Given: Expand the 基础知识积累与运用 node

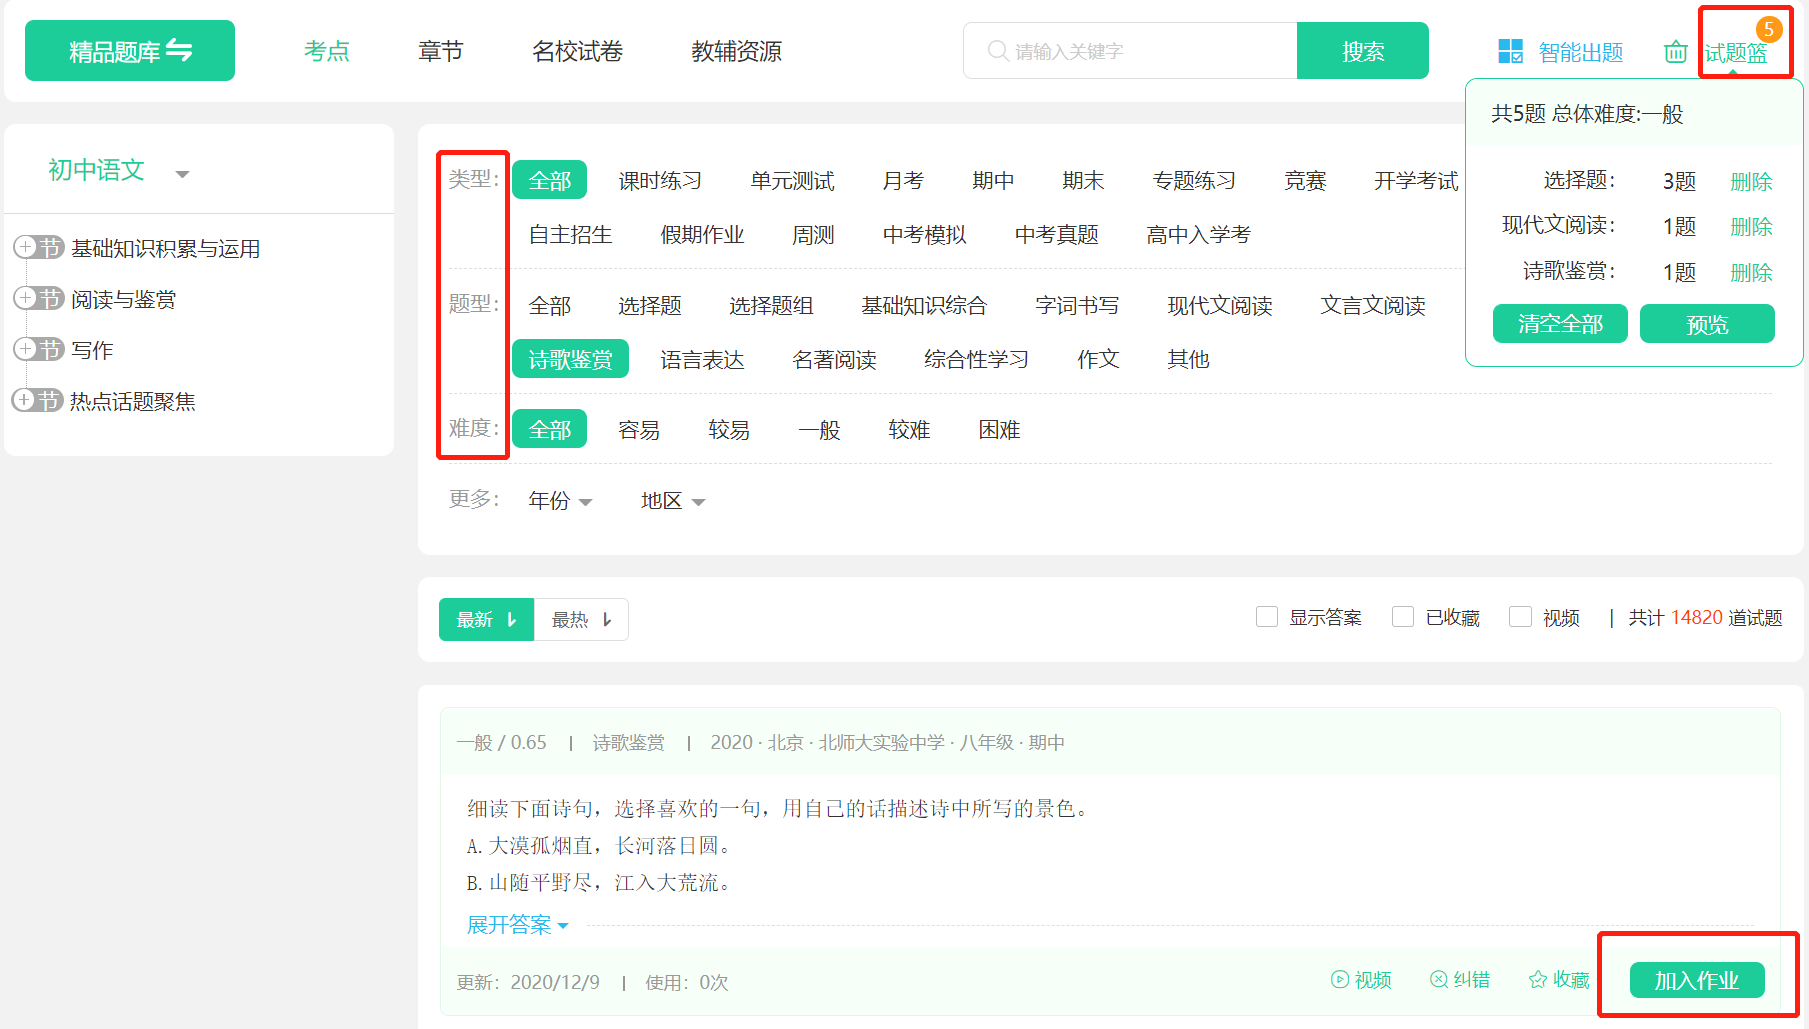Looking at the screenshot, I should pos(26,247).
